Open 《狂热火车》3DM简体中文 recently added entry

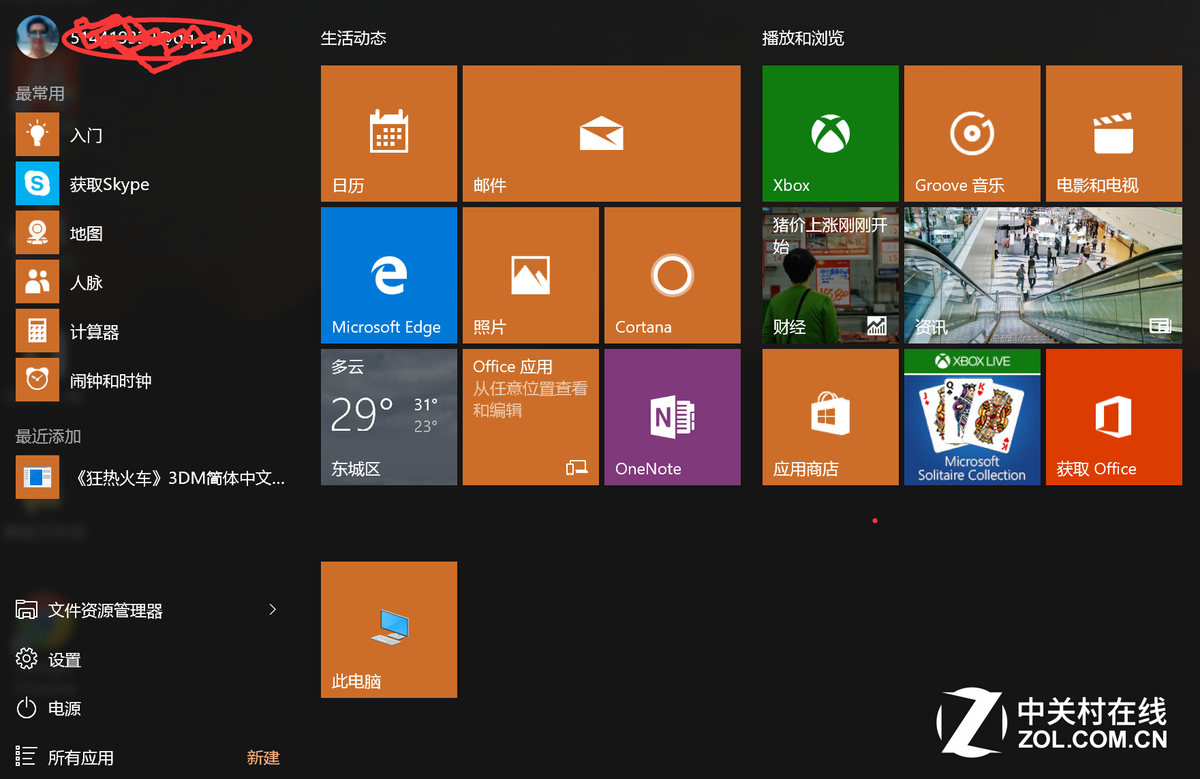(150, 478)
